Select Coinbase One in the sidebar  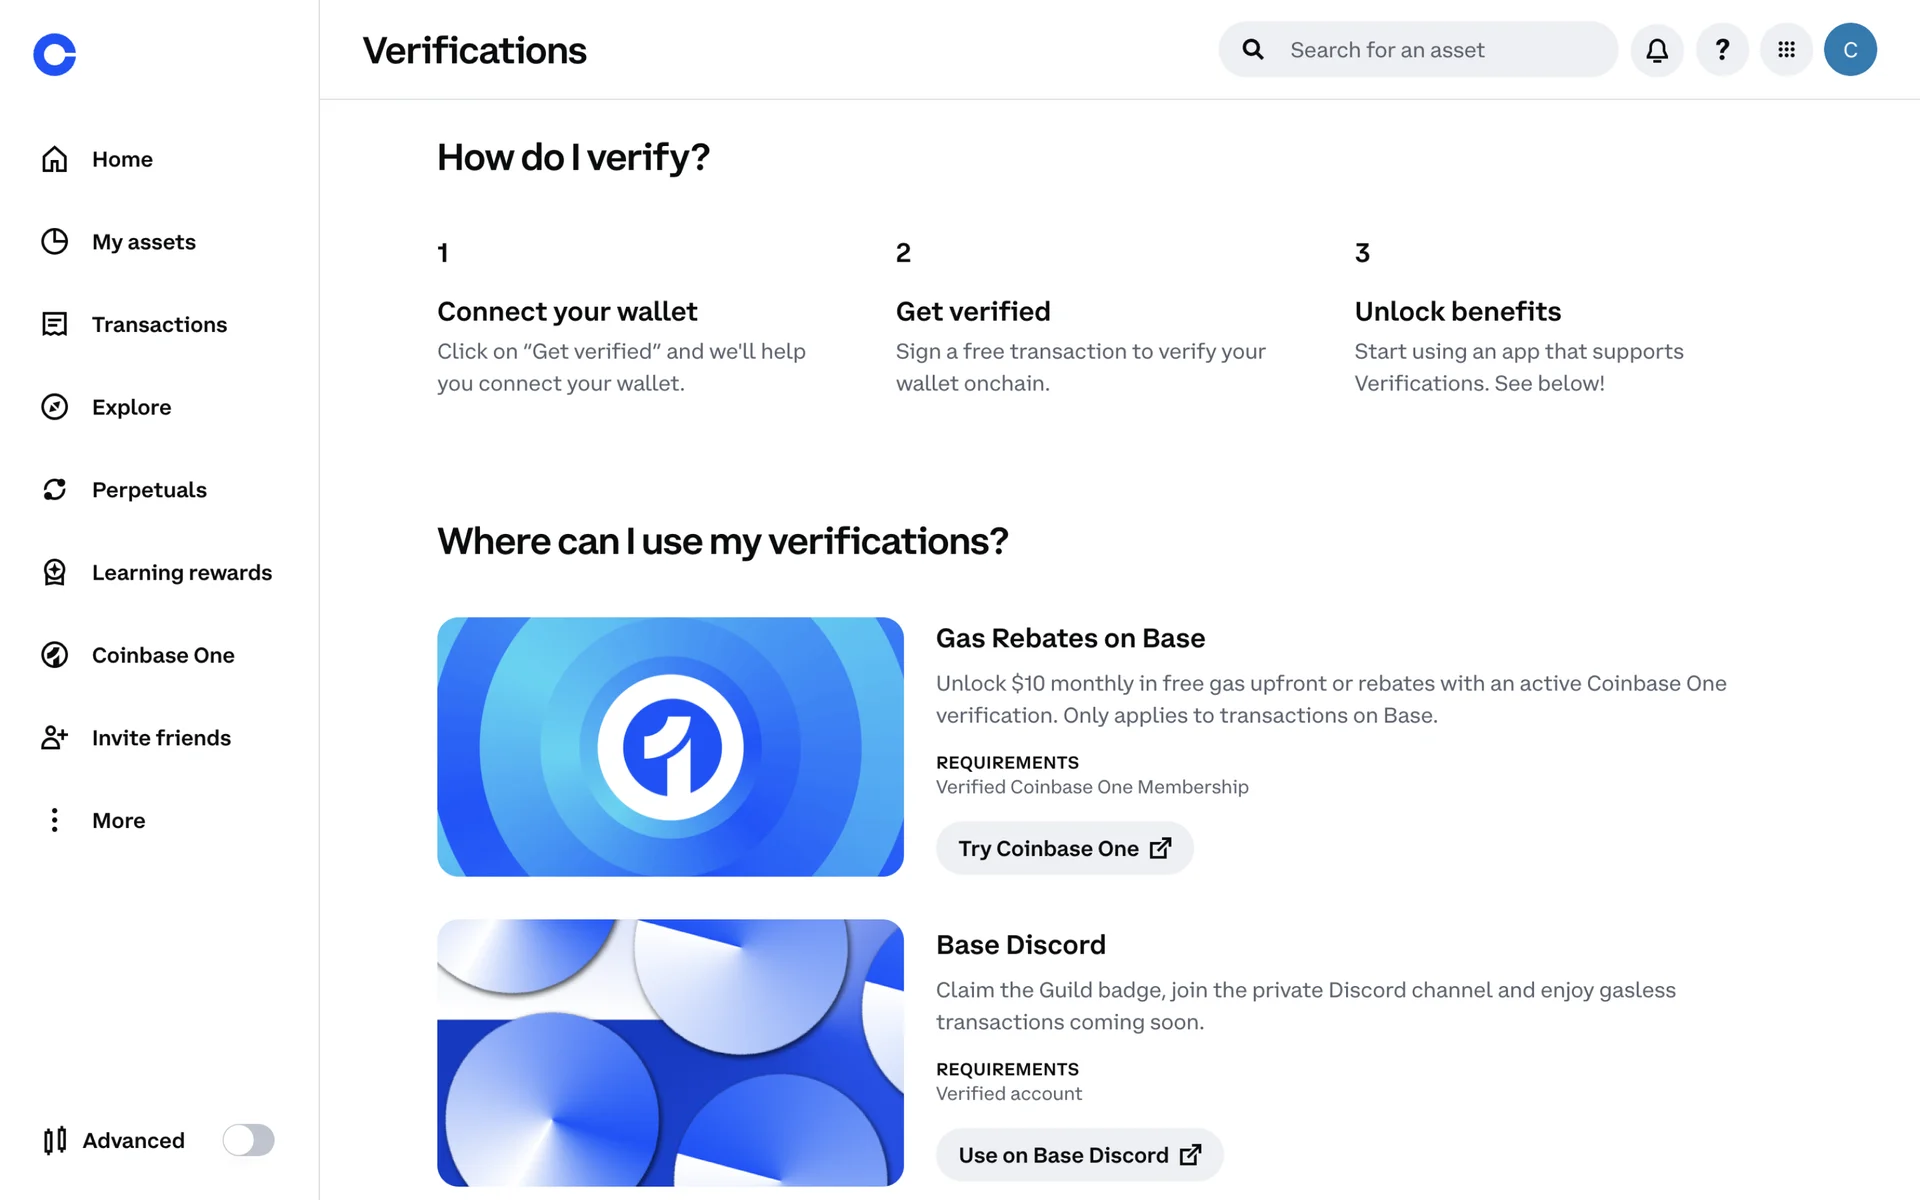[163, 655]
